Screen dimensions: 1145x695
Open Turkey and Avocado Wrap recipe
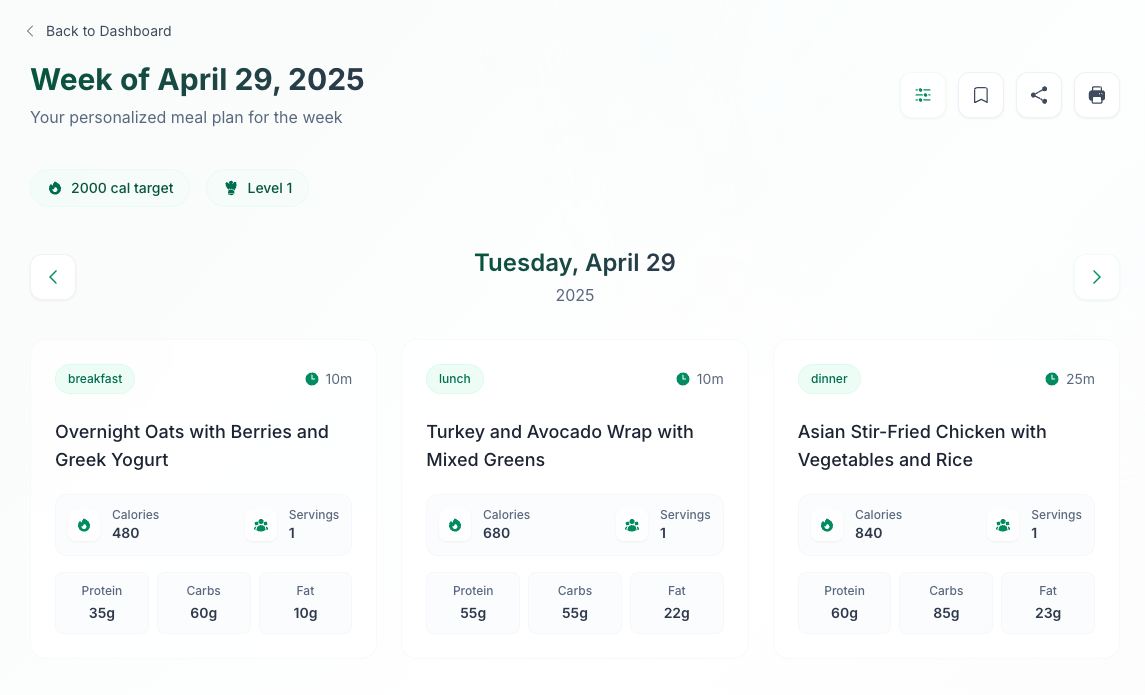tap(560, 446)
